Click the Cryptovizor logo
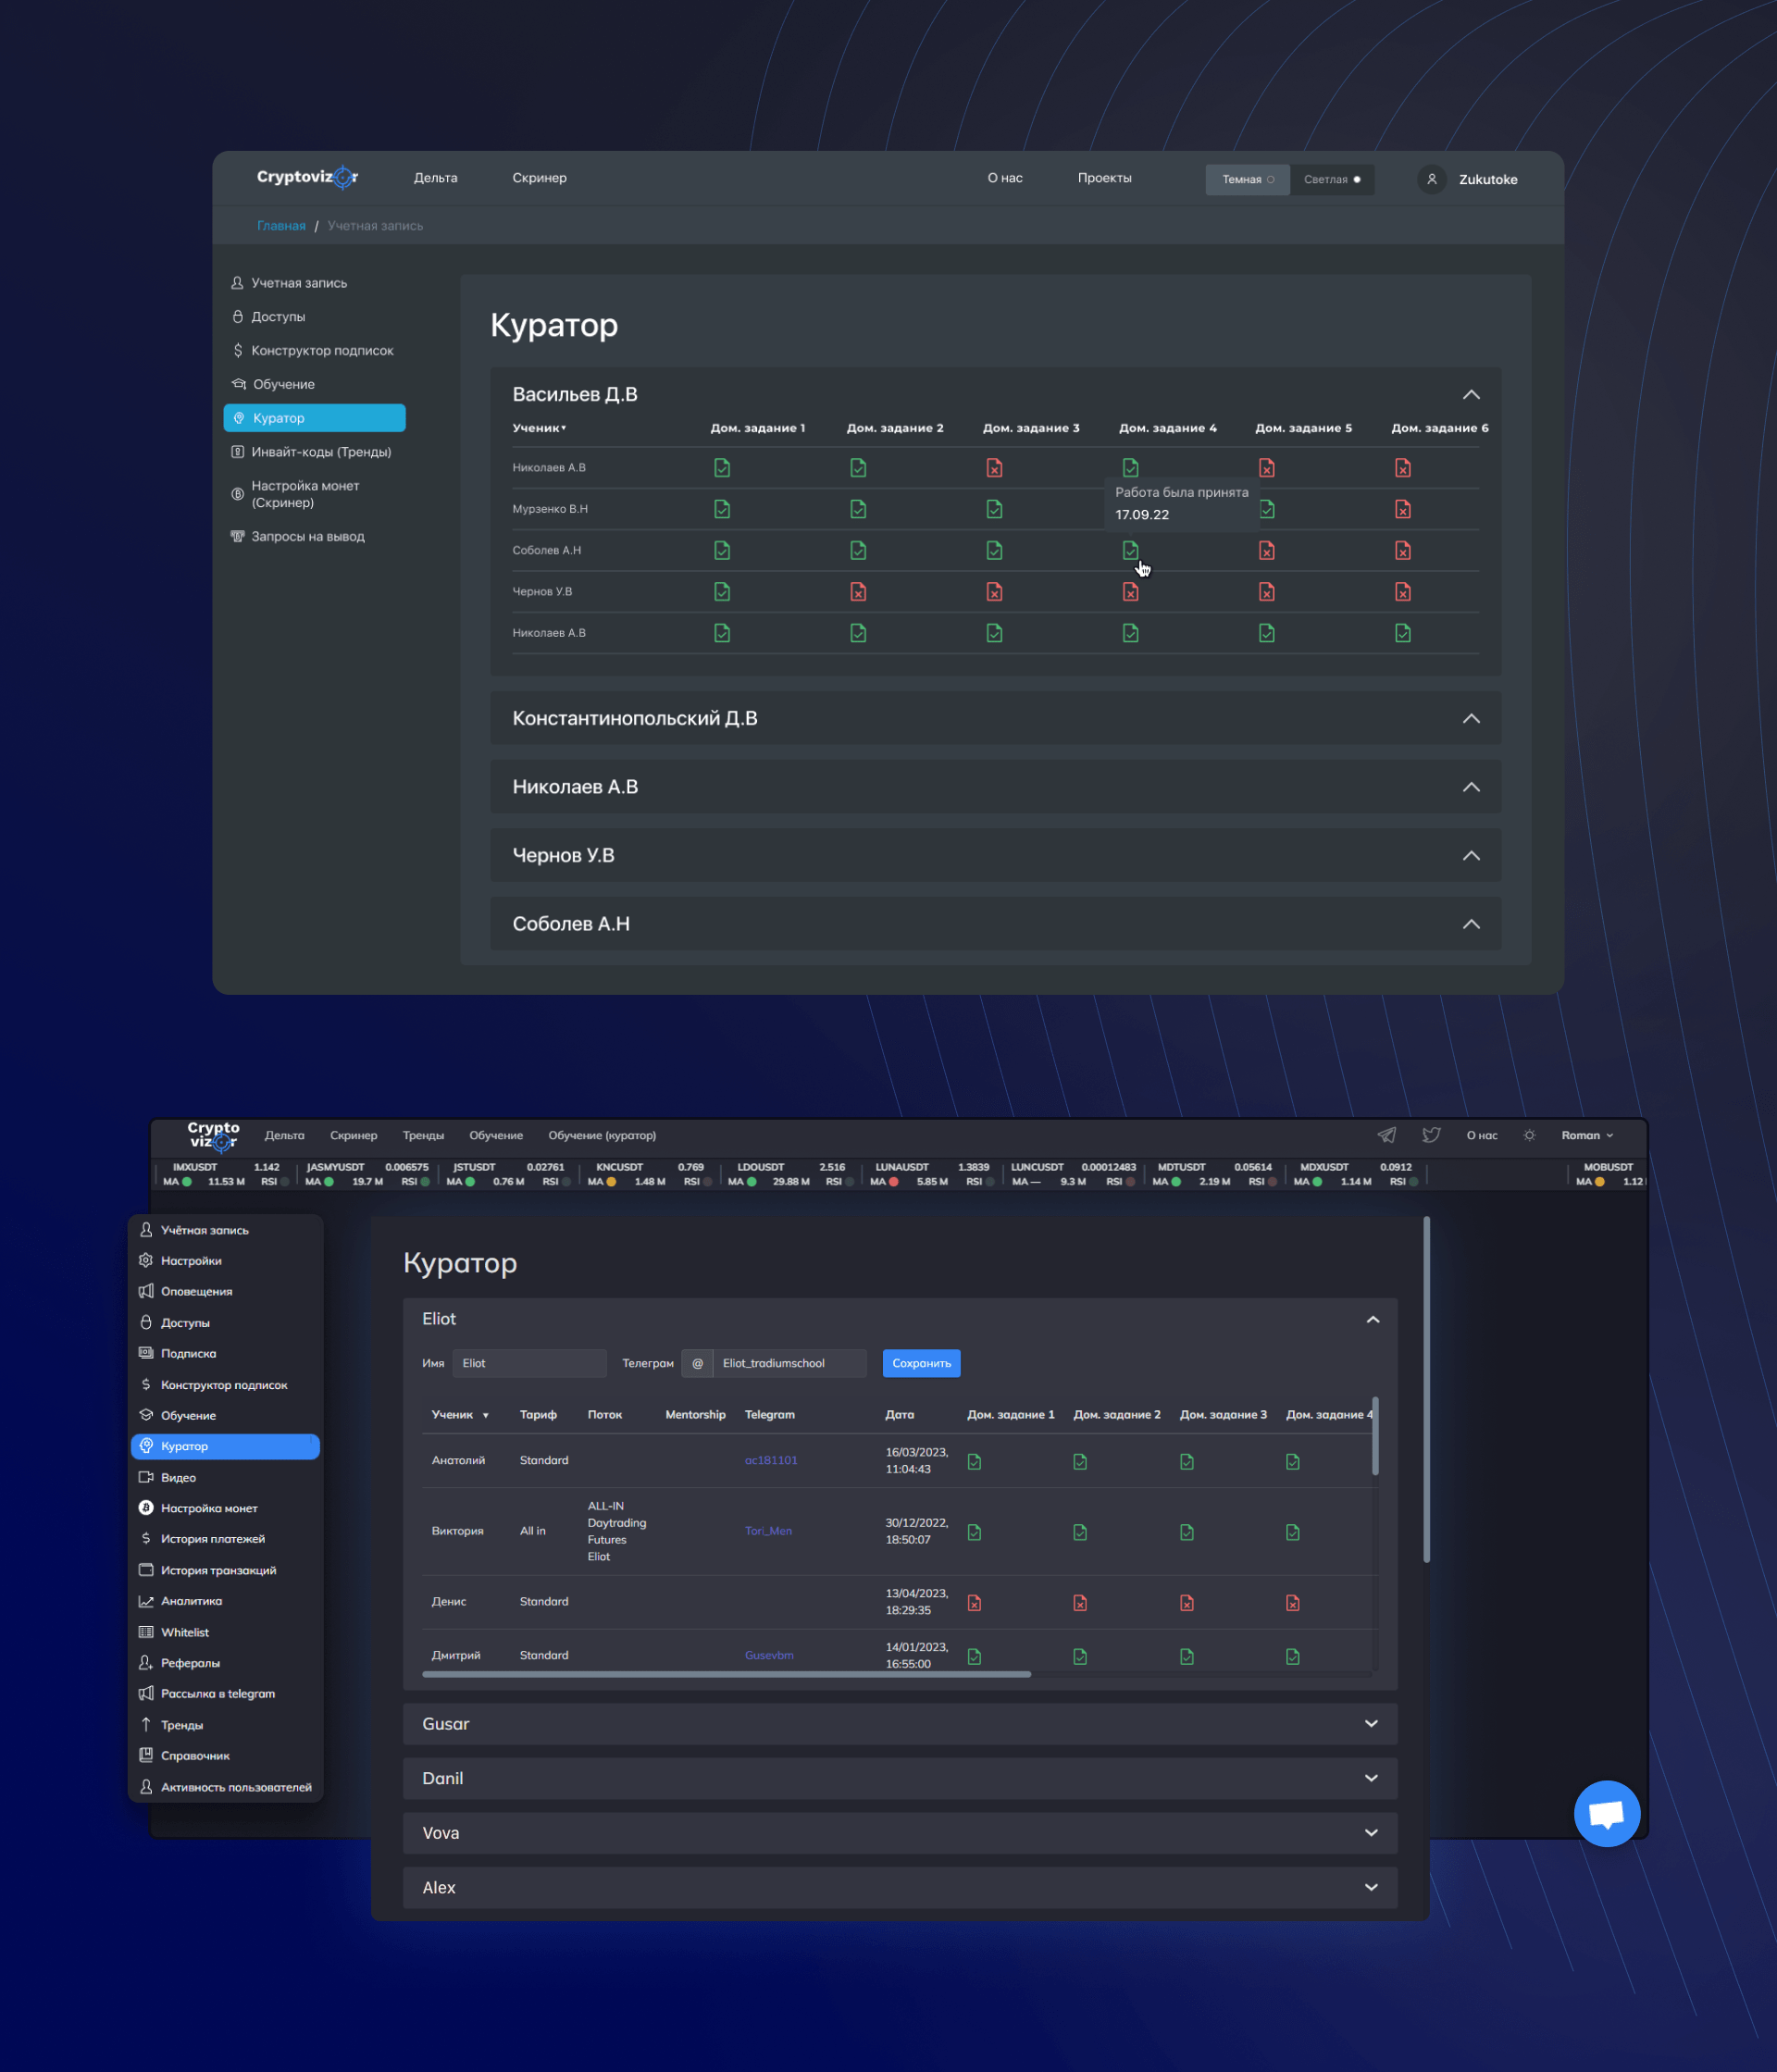The height and width of the screenshot is (2072, 1777). click(x=306, y=177)
